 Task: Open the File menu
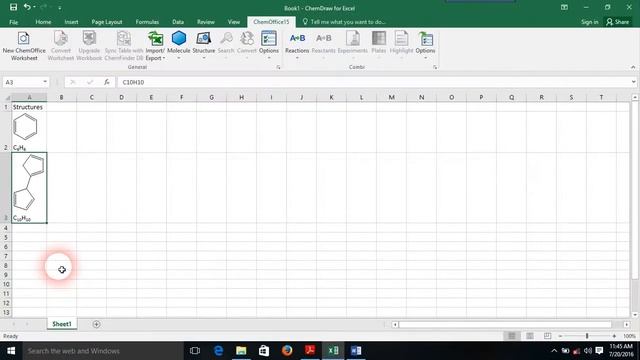pyautogui.click(x=13, y=22)
